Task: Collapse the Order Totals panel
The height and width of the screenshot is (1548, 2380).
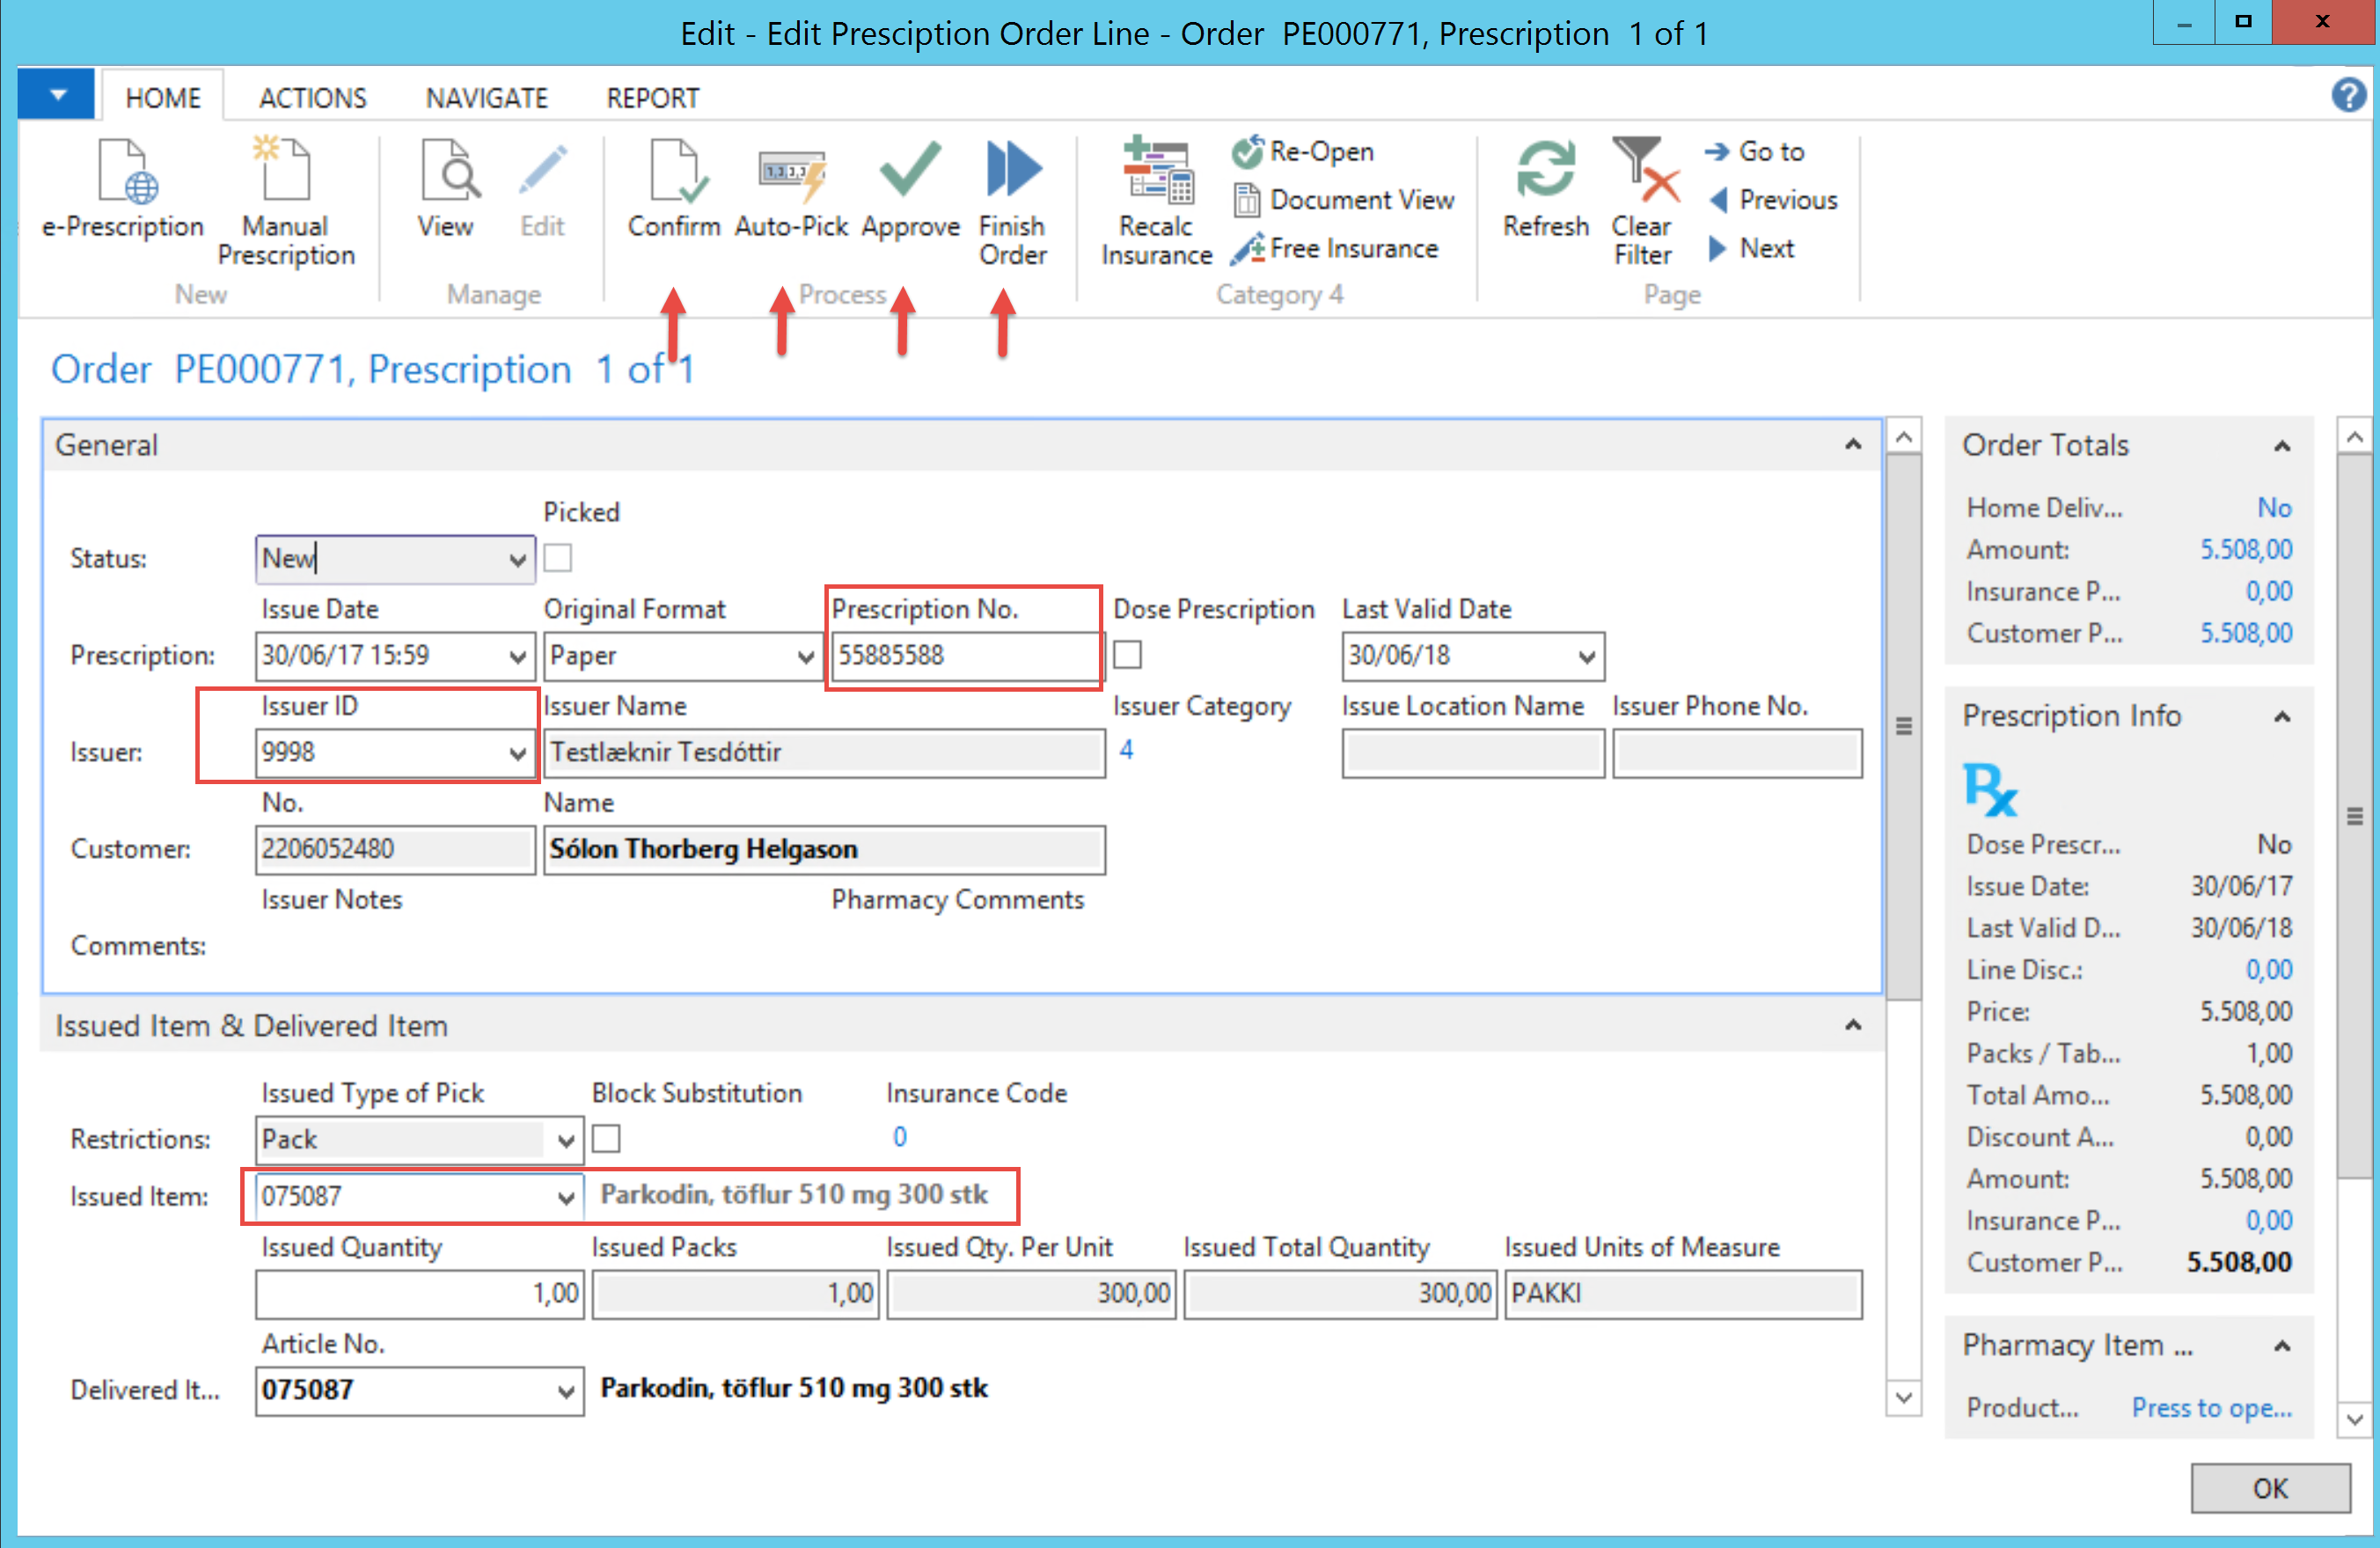Action: [x=2282, y=446]
